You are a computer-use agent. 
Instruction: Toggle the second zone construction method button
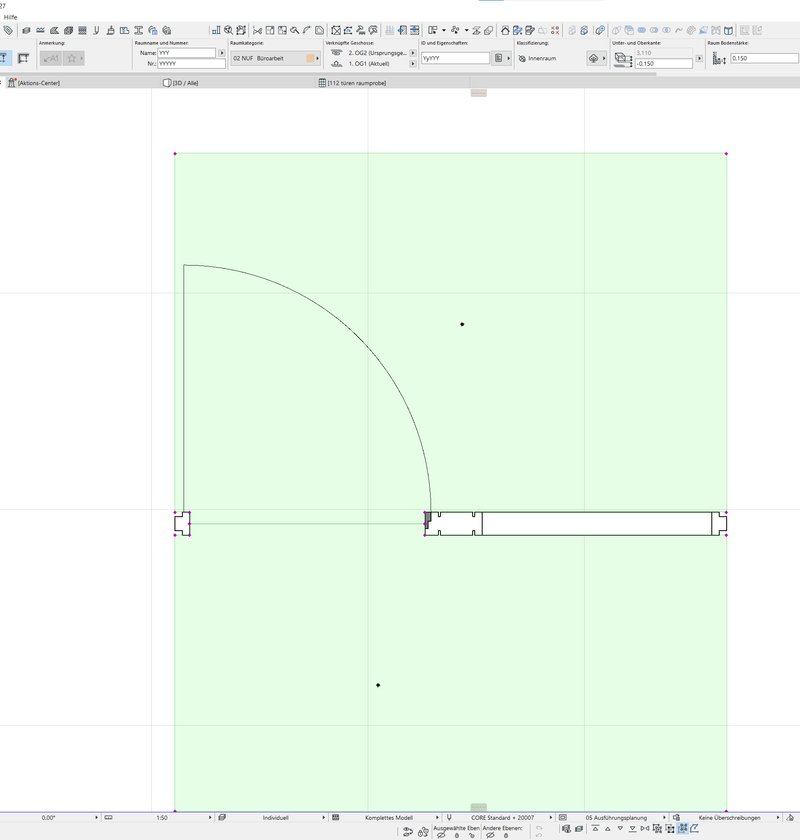coord(23,58)
